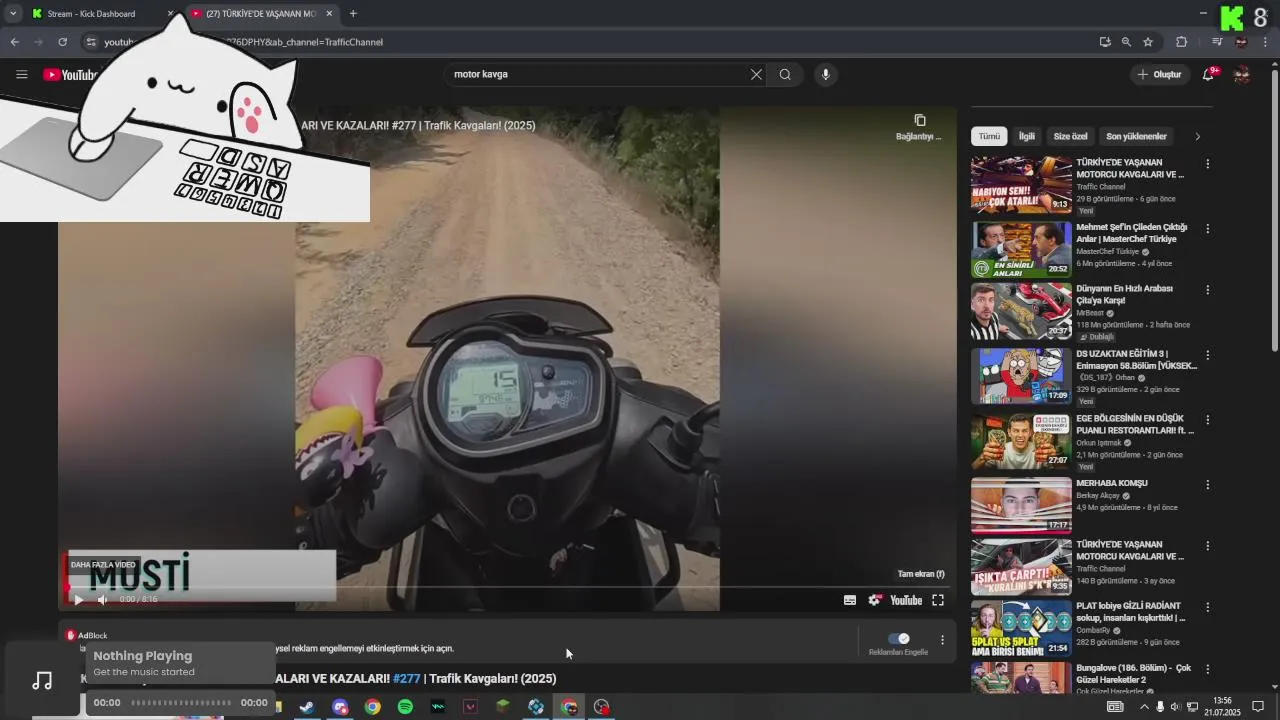The image size is (1280, 720).
Task: Open the MERHABA KOMŞU video thumbnail
Action: 1021,505
